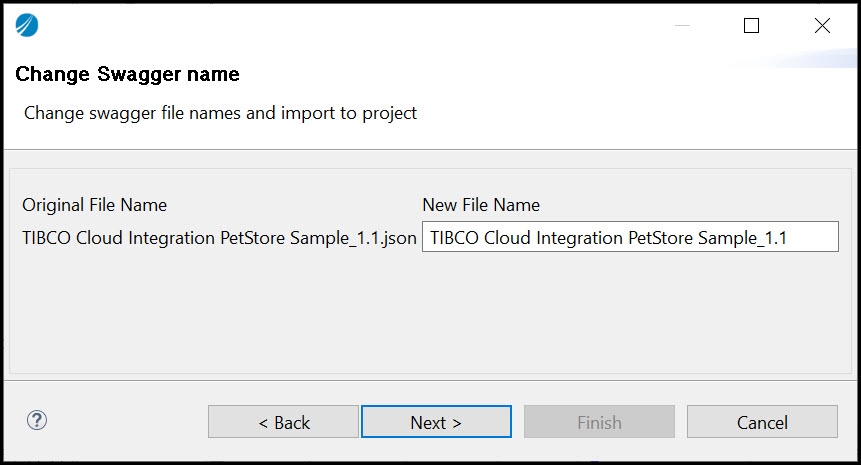Place cursor after 'Sample_1.1' in name field

(790, 238)
